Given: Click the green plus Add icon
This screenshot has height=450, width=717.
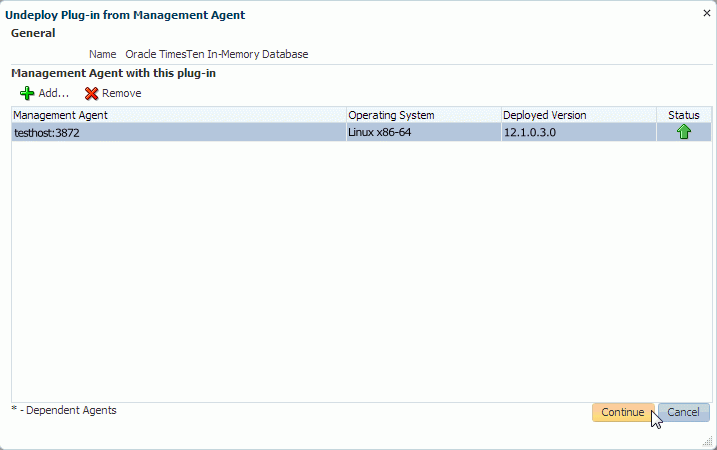Looking at the screenshot, I should 27,93.
